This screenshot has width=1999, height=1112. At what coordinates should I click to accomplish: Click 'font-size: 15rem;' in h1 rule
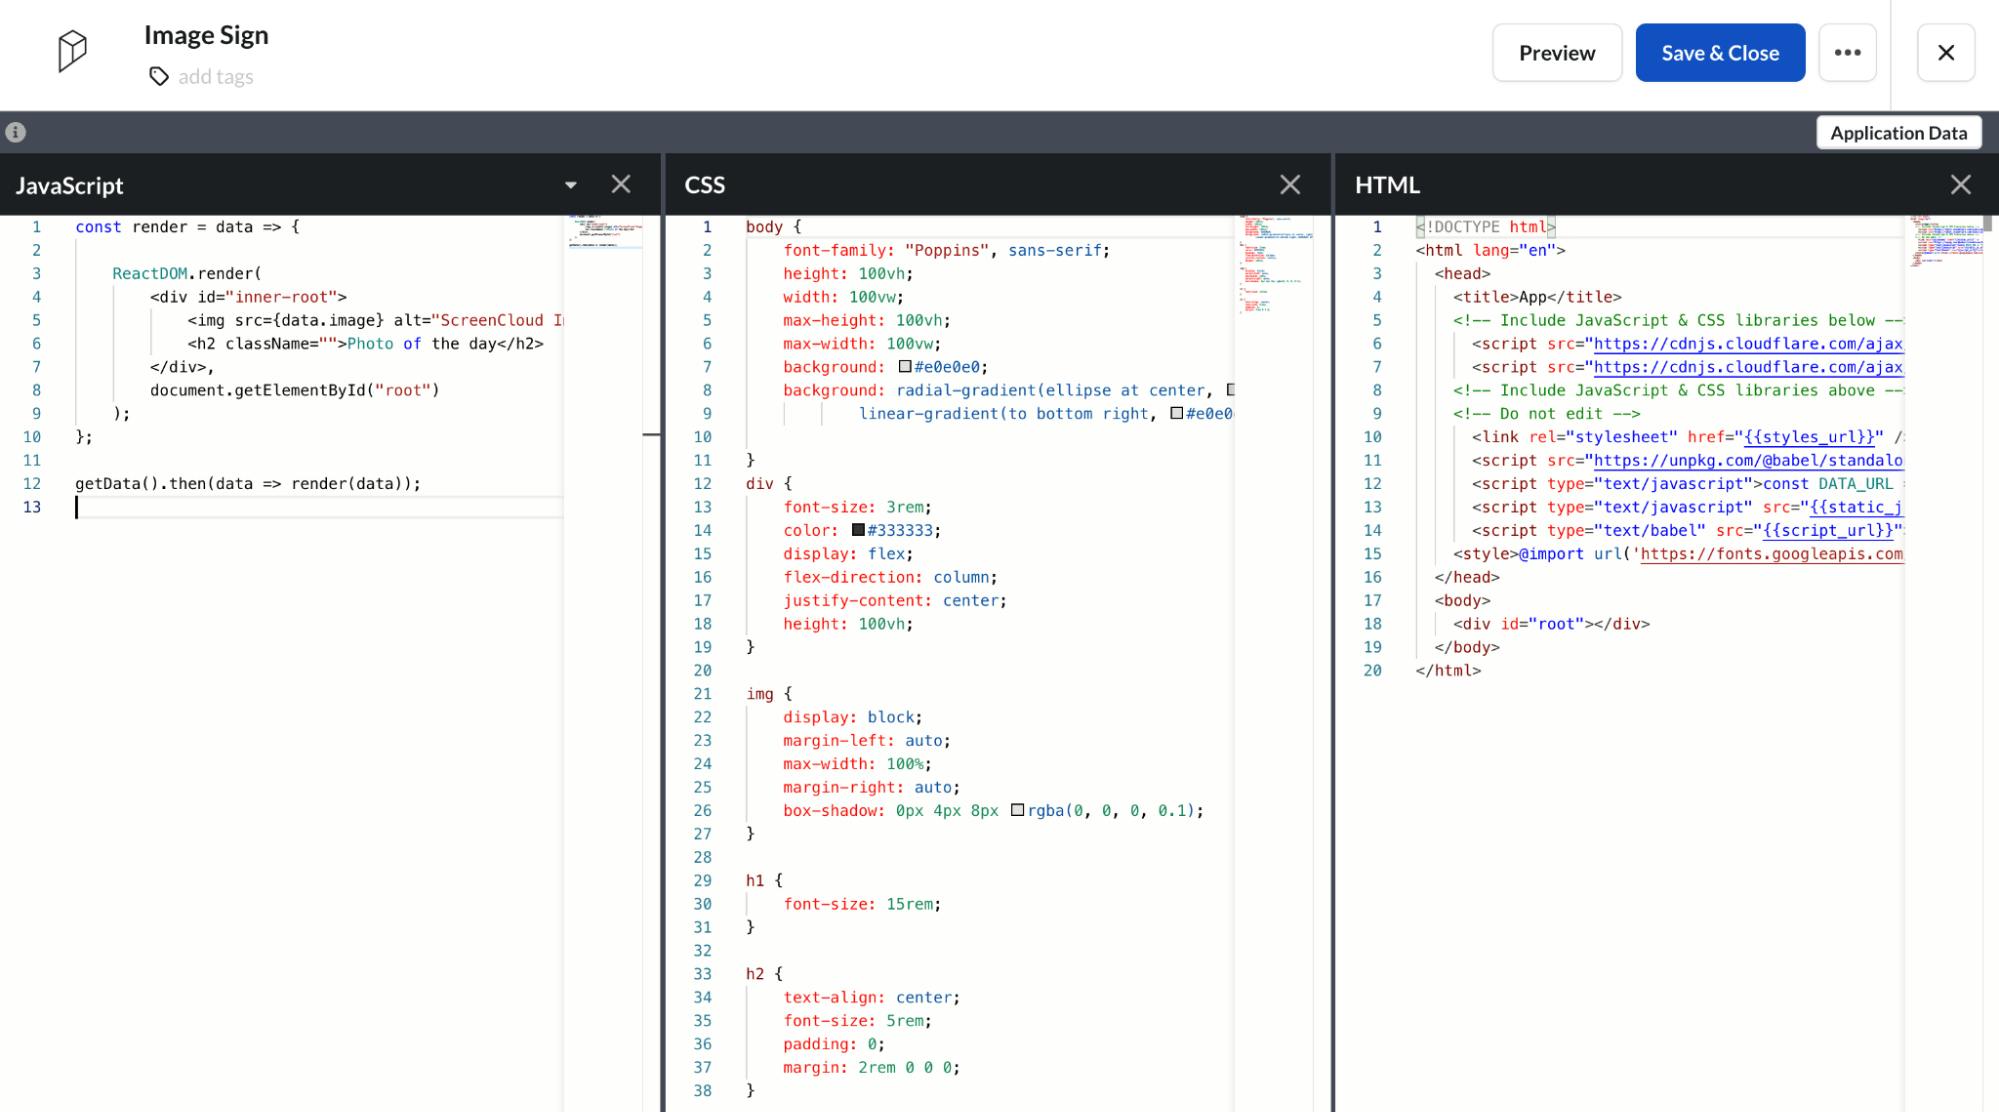point(862,904)
